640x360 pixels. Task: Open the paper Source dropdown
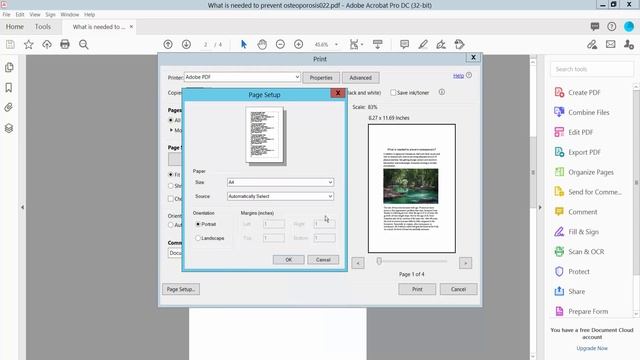coord(280,196)
